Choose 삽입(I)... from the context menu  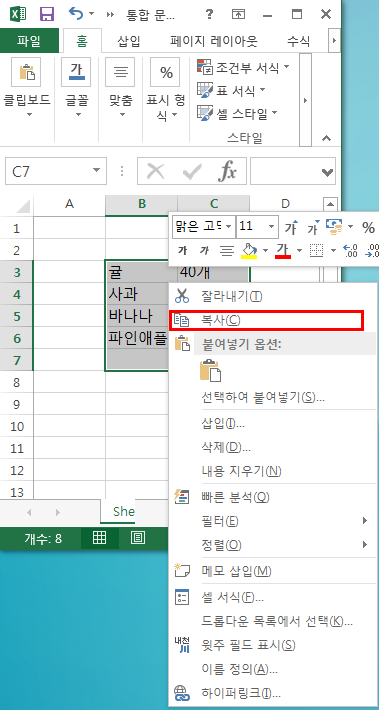tap(273, 424)
